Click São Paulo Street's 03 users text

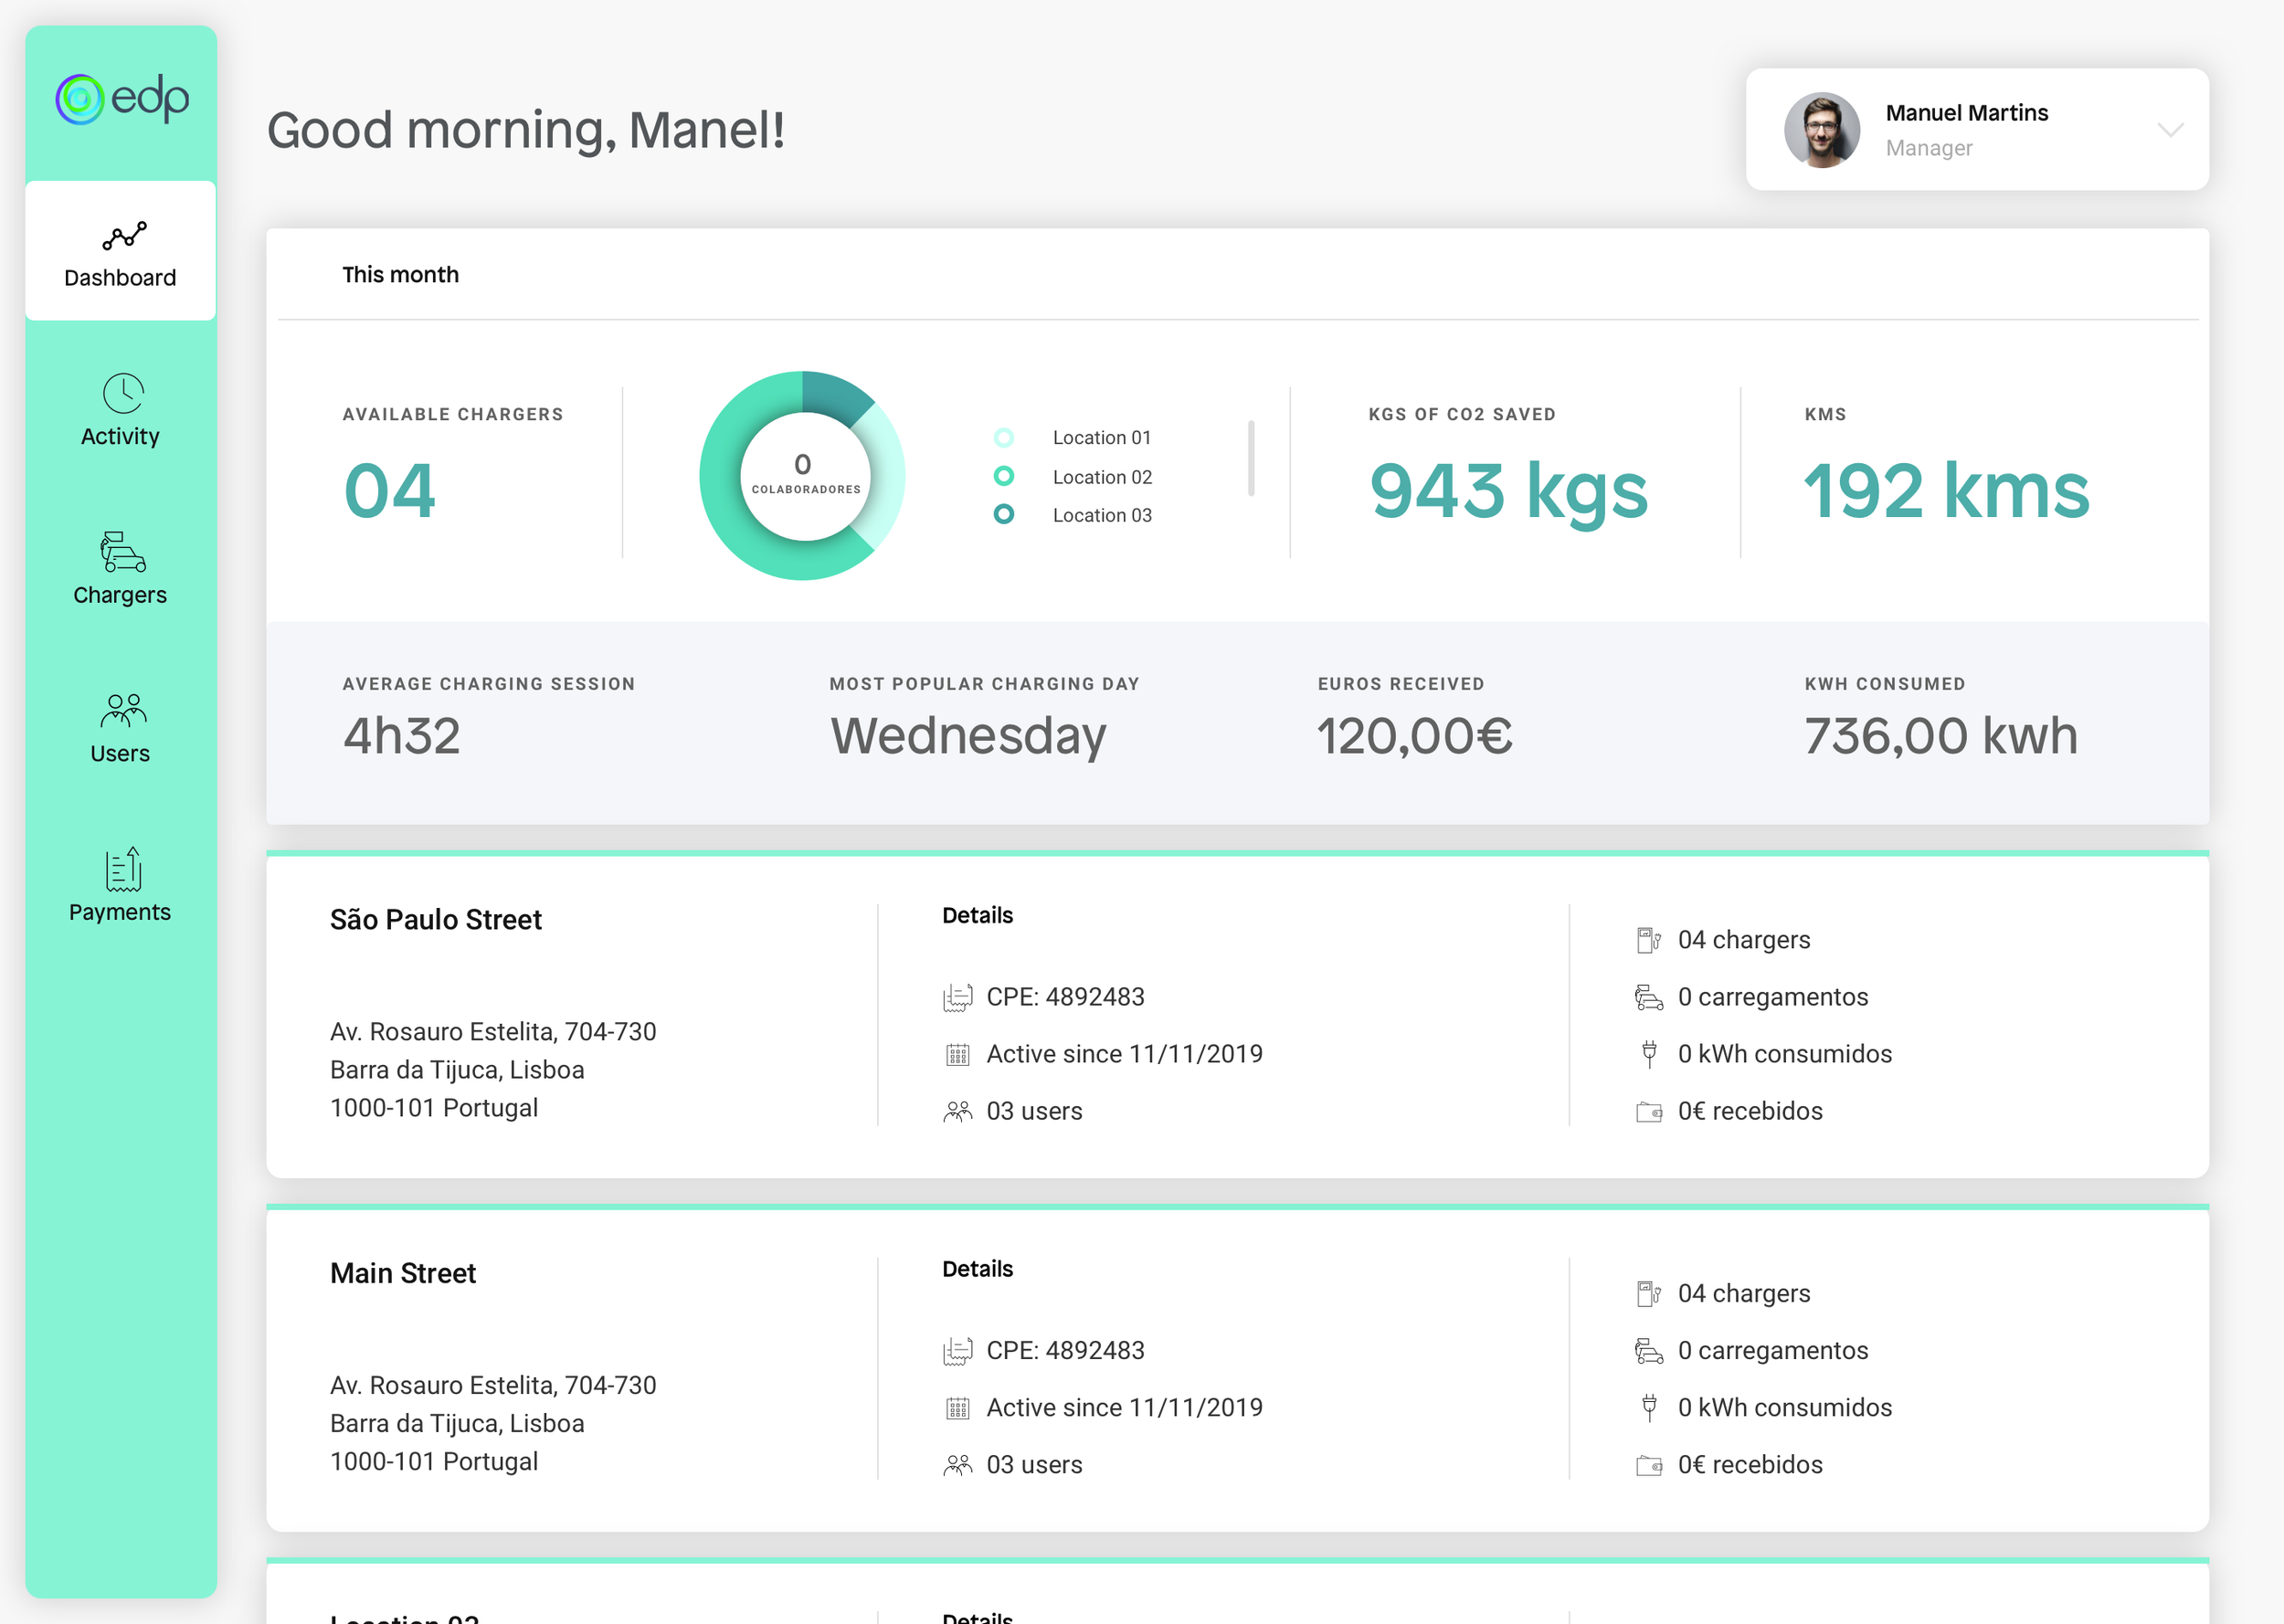(1035, 1112)
